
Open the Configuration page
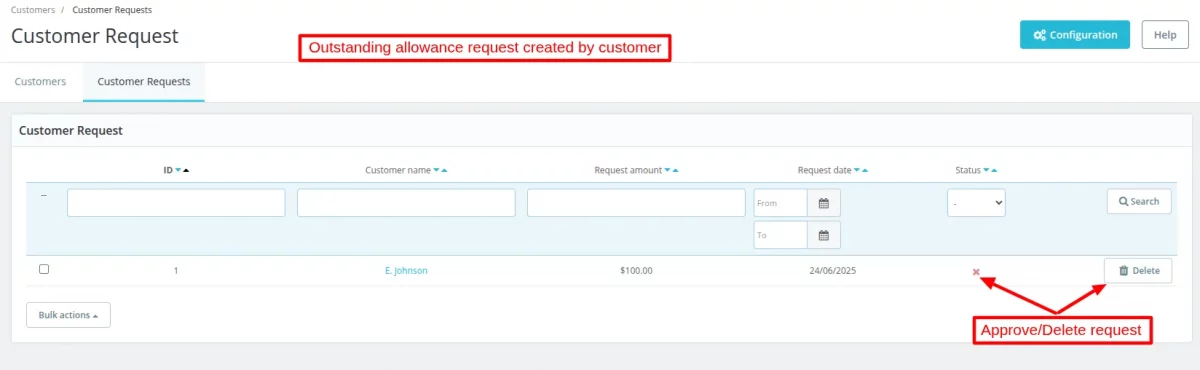pyautogui.click(x=1075, y=34)
